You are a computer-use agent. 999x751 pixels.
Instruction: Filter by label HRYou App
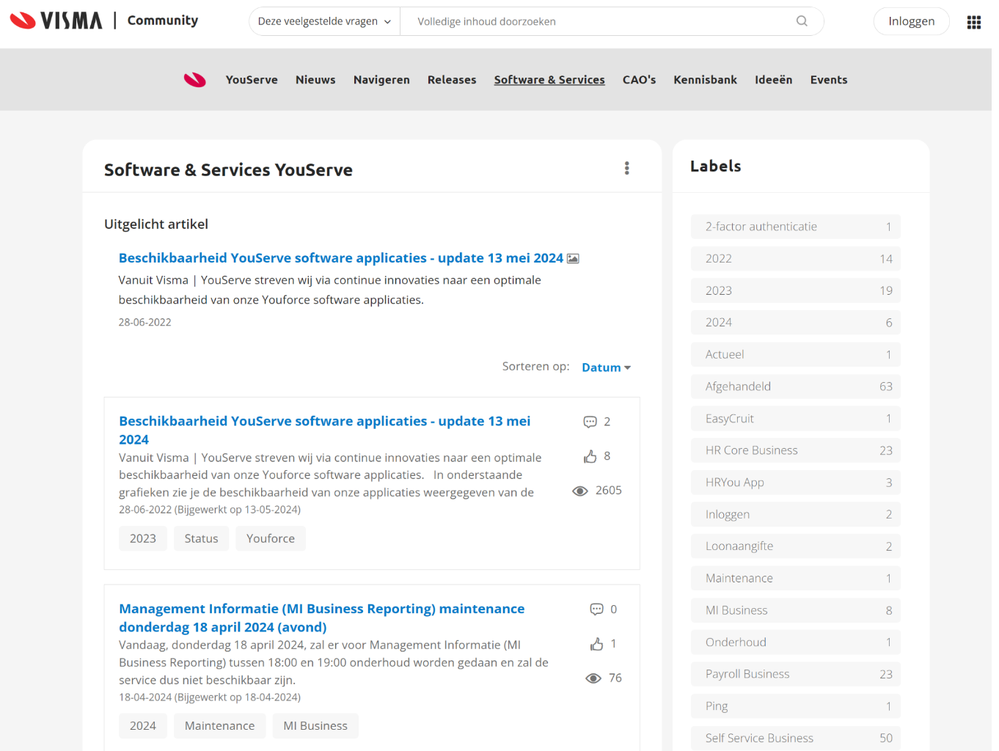pyautogui.click(x=796, y=482)
